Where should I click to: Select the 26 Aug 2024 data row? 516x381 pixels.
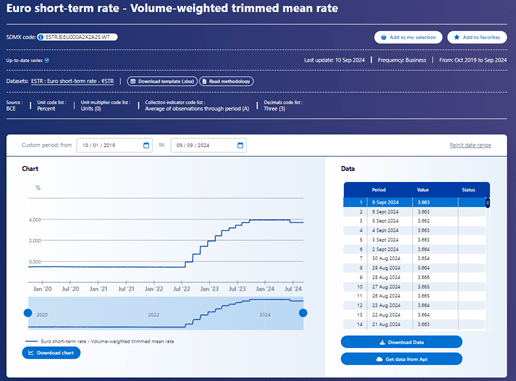coord(414,296)
